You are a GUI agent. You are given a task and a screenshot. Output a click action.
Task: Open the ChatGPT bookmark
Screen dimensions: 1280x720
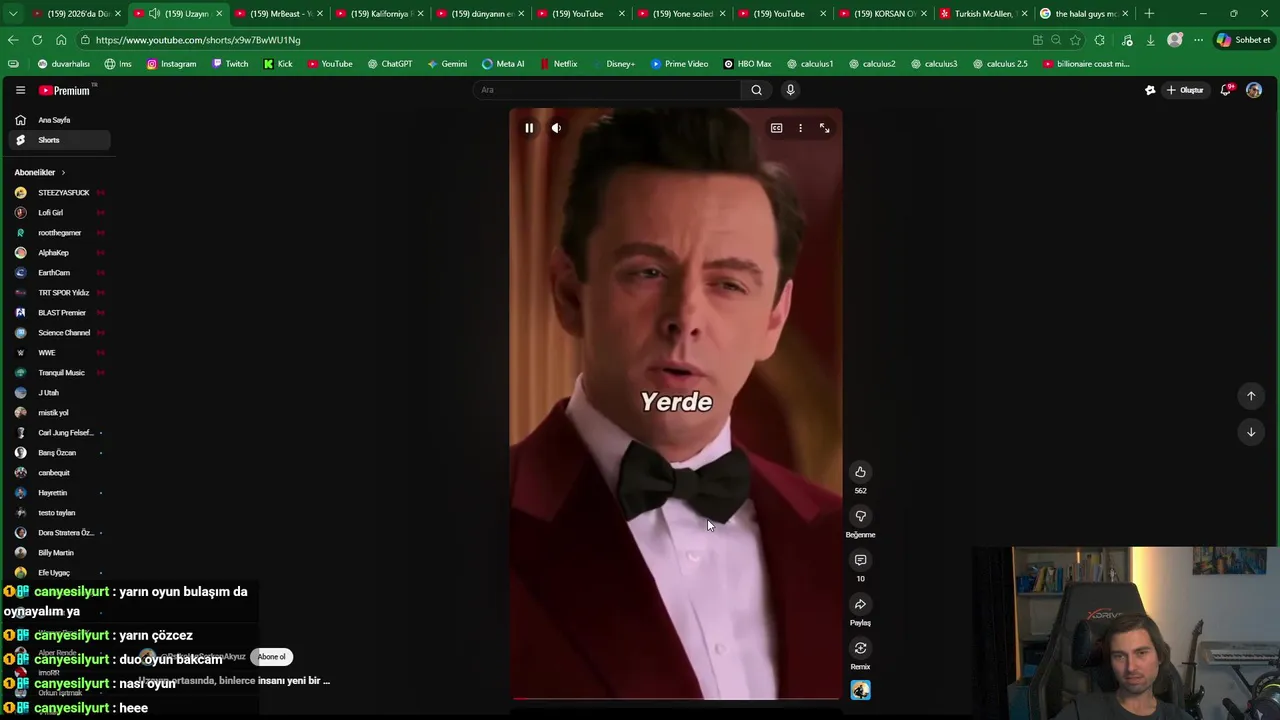tap(390, 64)
